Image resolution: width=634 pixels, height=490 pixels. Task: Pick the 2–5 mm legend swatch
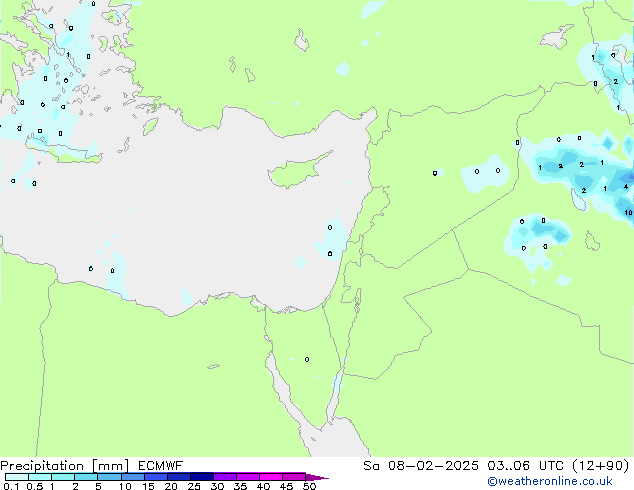click(x=86, y=477)
